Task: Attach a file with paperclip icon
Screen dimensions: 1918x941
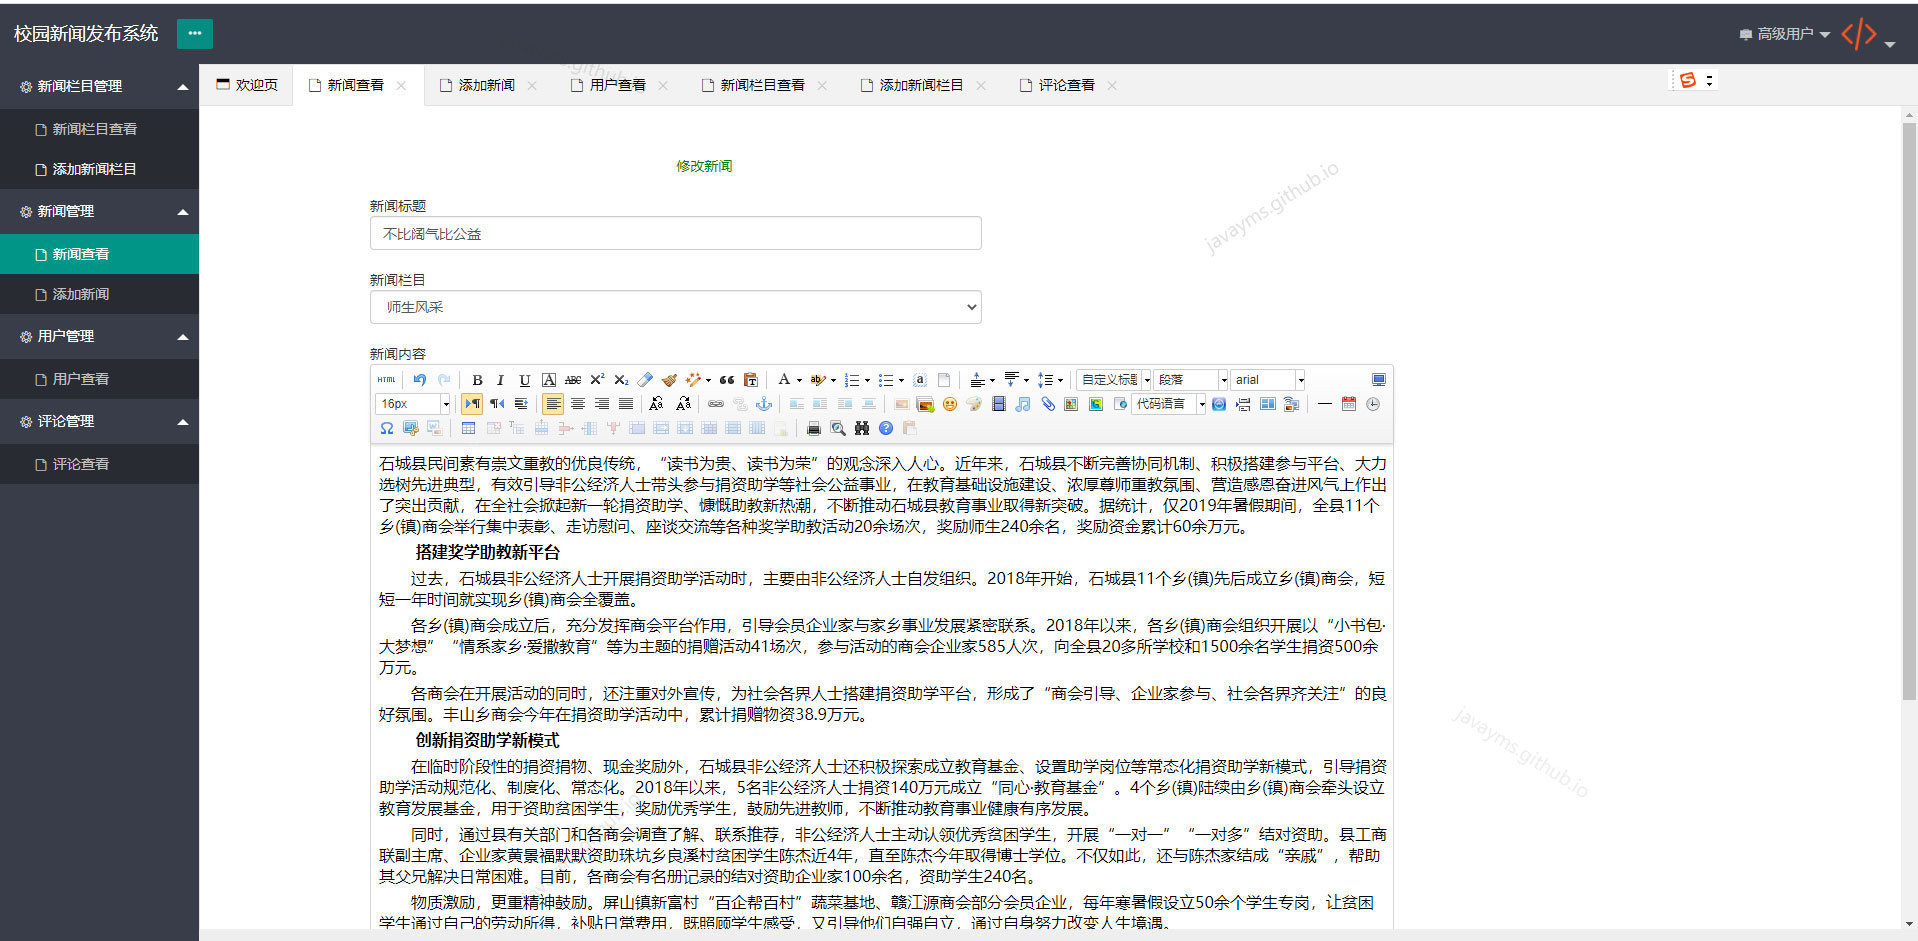Action: (1048, 404)
